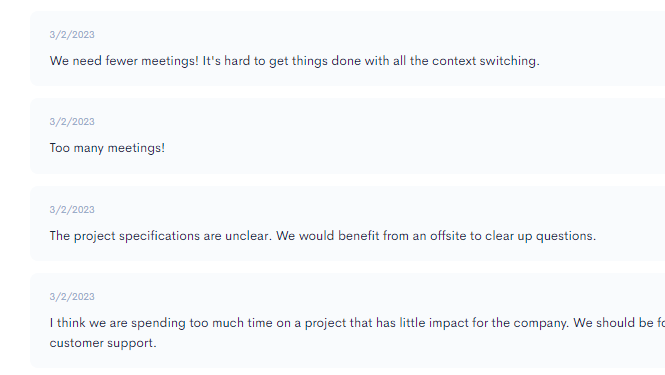Click the sentence about benefiting from an offsite
Viewport: 665px width, 375px height.
tap(436, 236)
